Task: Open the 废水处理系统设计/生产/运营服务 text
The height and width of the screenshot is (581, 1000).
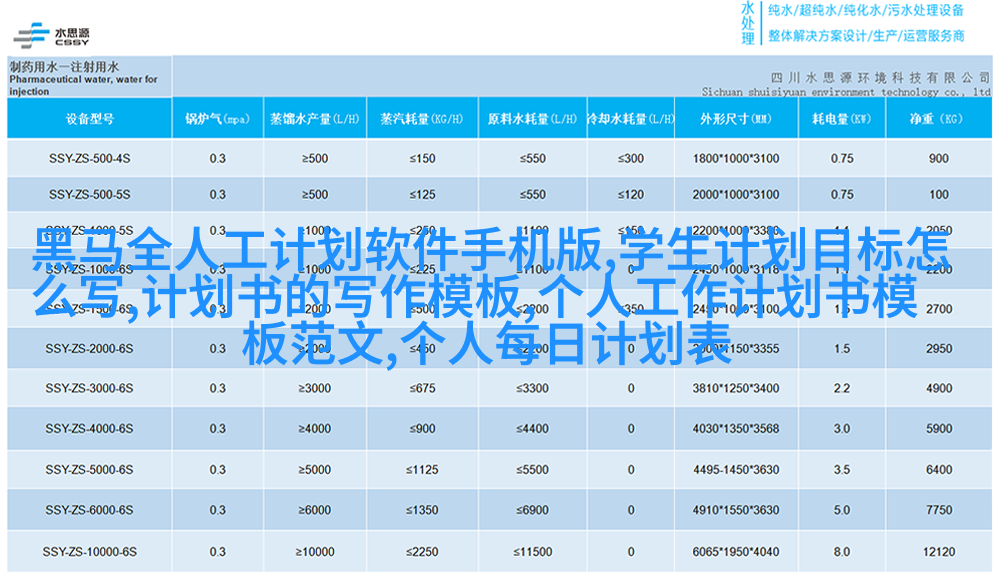Action: (x=865, y=36)
